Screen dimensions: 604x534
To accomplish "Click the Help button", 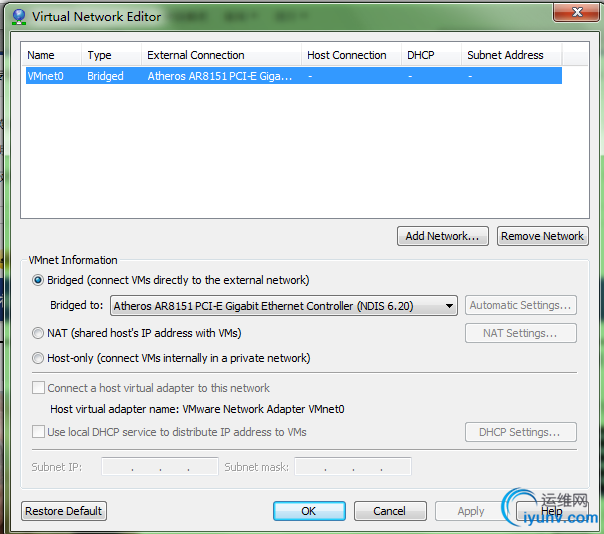I will click(552, 511).
